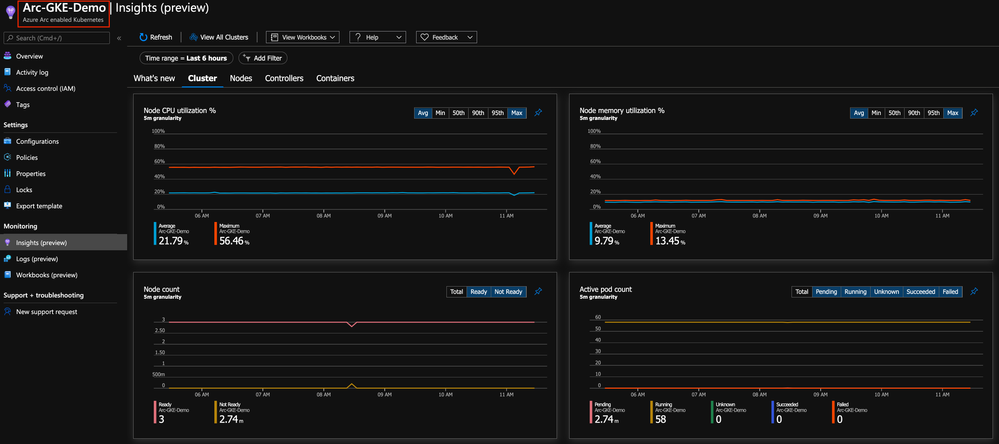This screenshot has height=444, width=999.
Task: Pin the Node CPU utilization chart
Action: tap(538, 113)
